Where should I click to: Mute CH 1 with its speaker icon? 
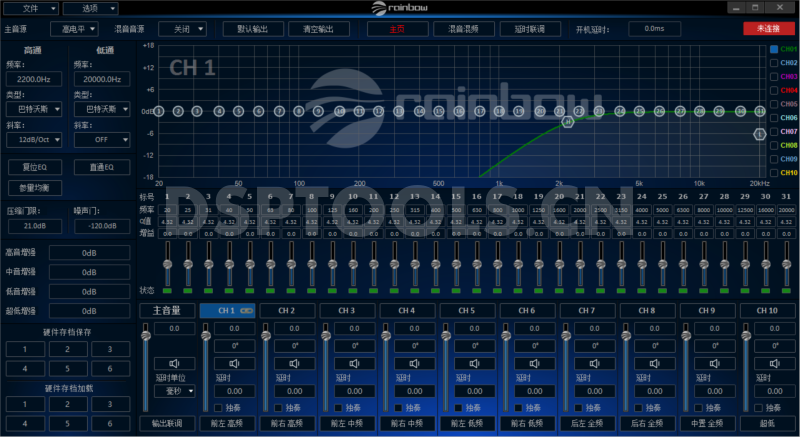click(234, 362)
